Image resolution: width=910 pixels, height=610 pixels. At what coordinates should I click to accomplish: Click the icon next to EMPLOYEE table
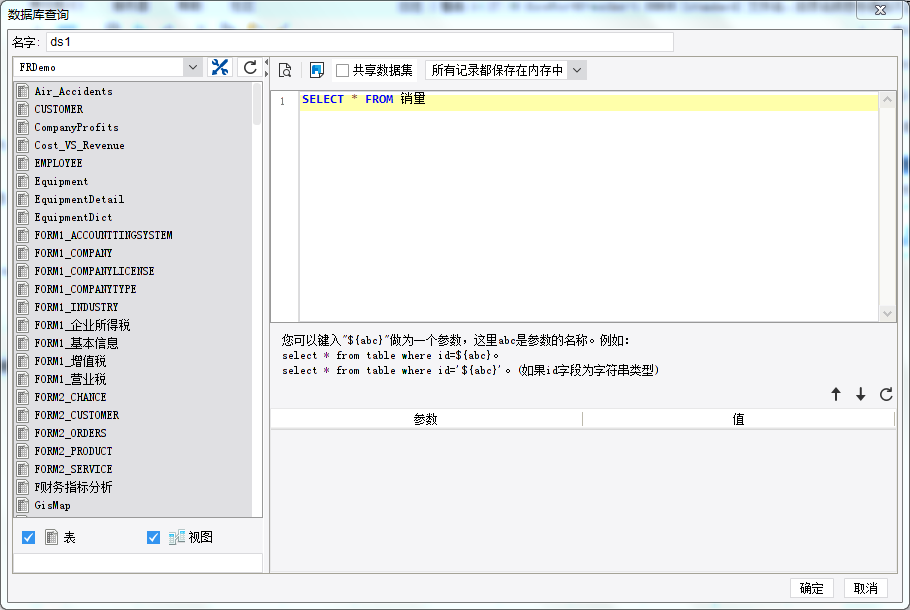point(23,163)
